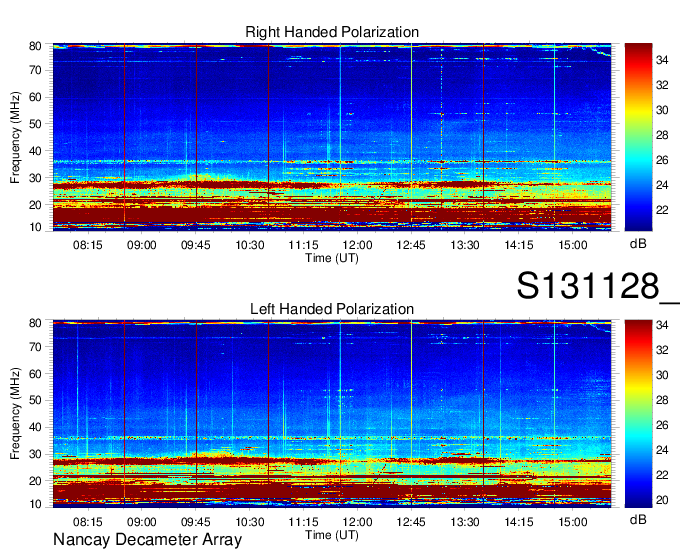
Task: Click 30 MHz tick on right-handed plot
Action: [x=35, y=178]
